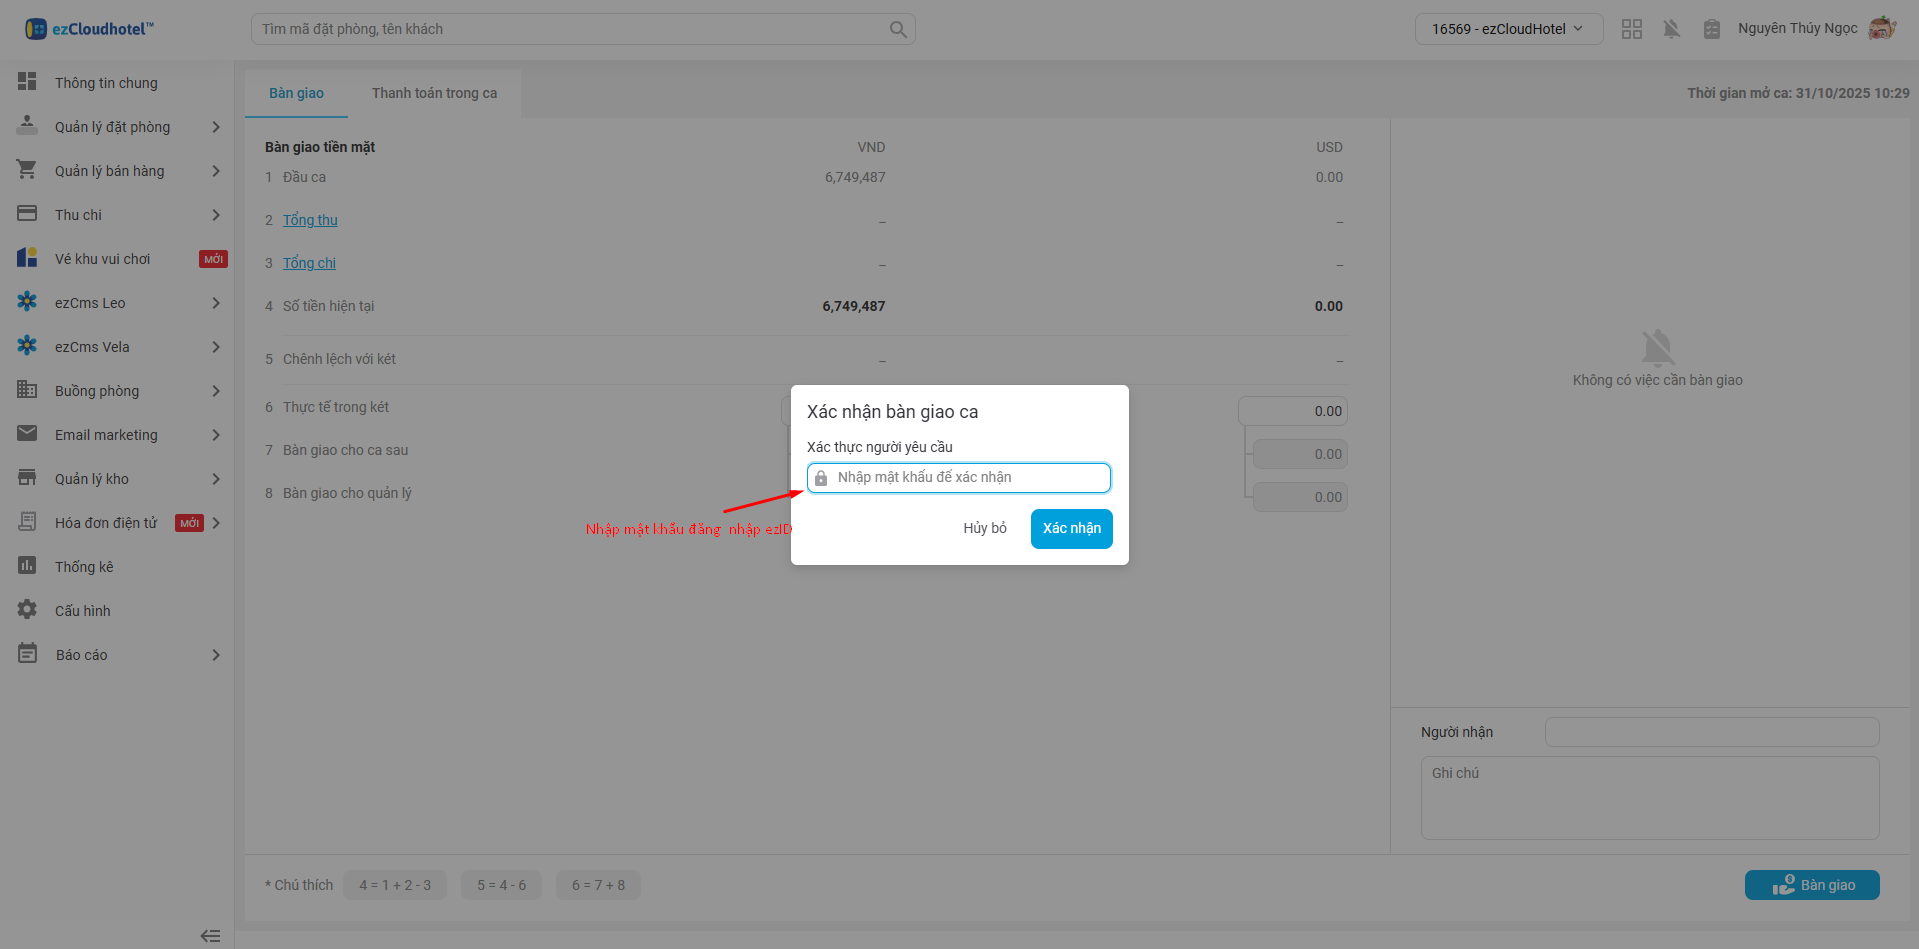Click the ezCloudhotel logo
1919x949 pixels.
pyautogui.click(x=90, y=29)
